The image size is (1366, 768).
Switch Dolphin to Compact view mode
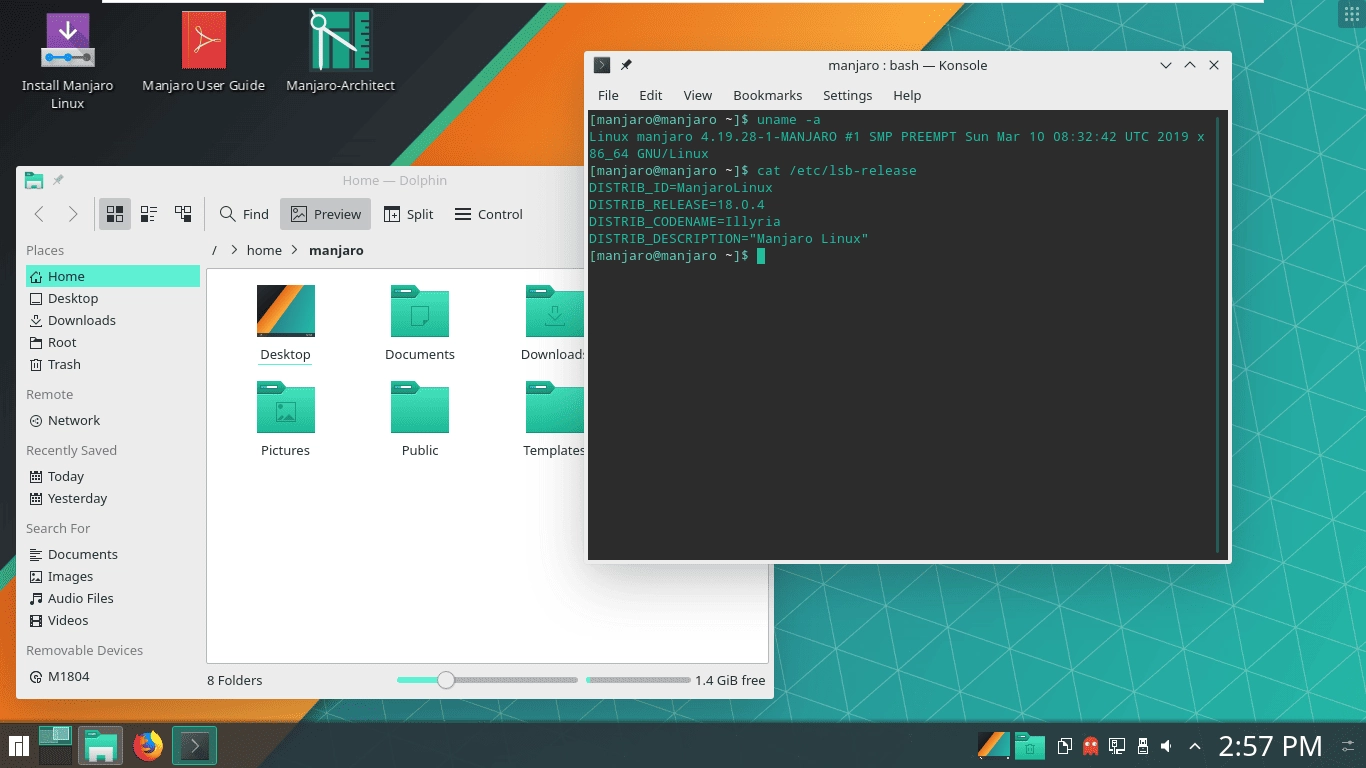pos(149,214)
